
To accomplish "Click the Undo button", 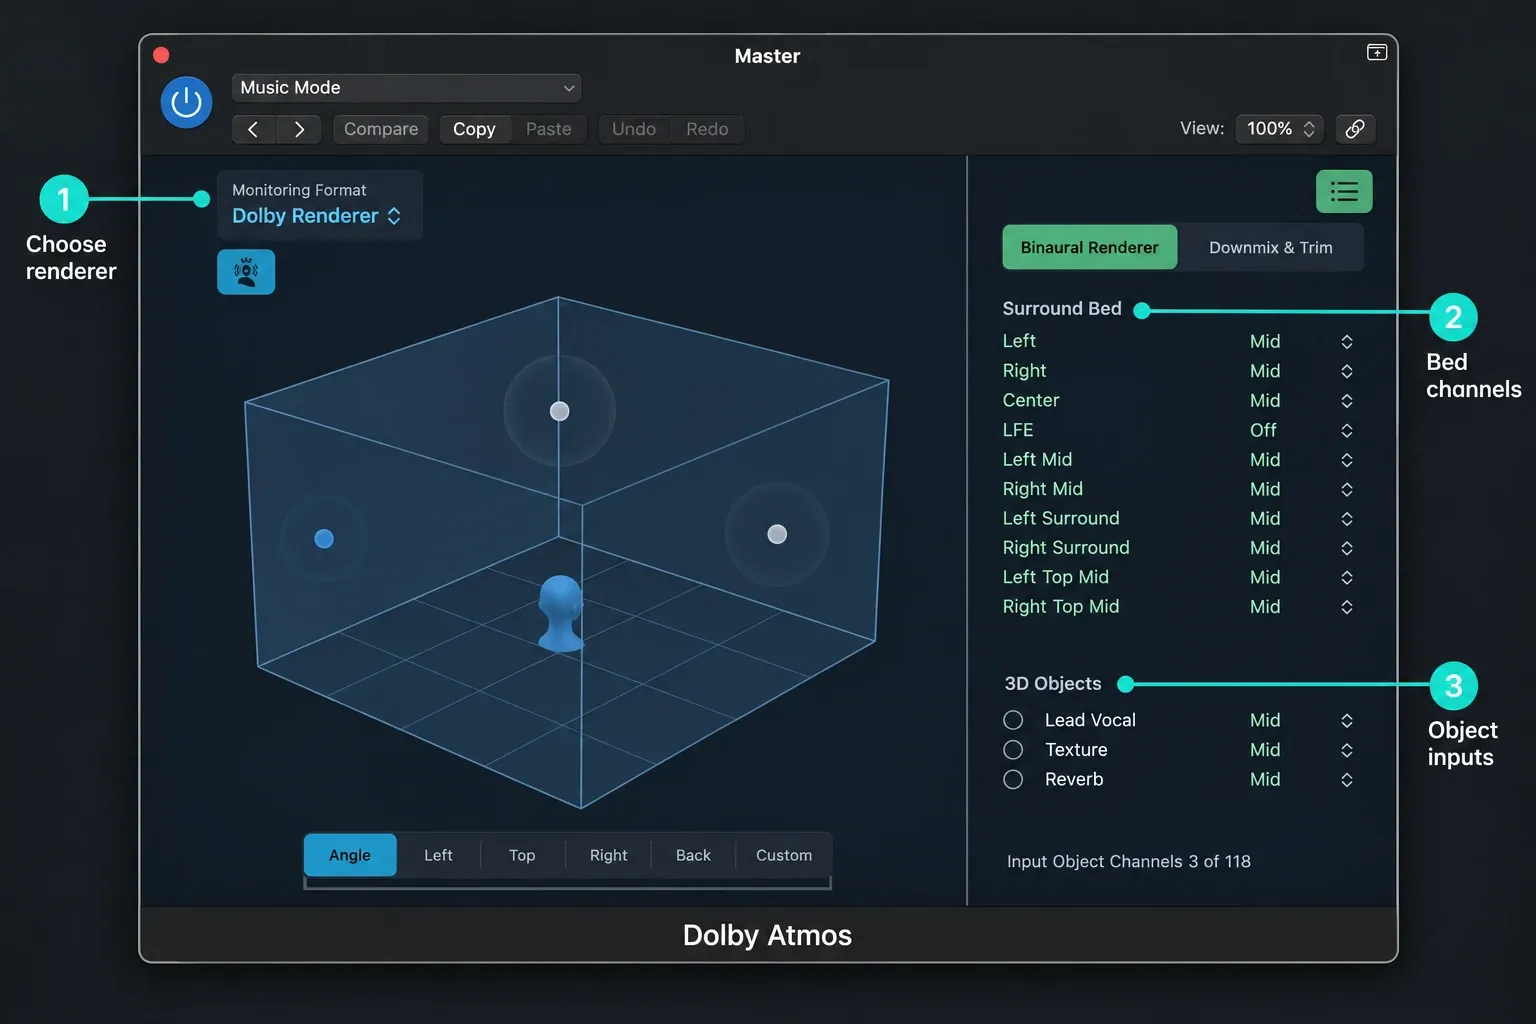I will pyautogui.click(x=634, y=129).
